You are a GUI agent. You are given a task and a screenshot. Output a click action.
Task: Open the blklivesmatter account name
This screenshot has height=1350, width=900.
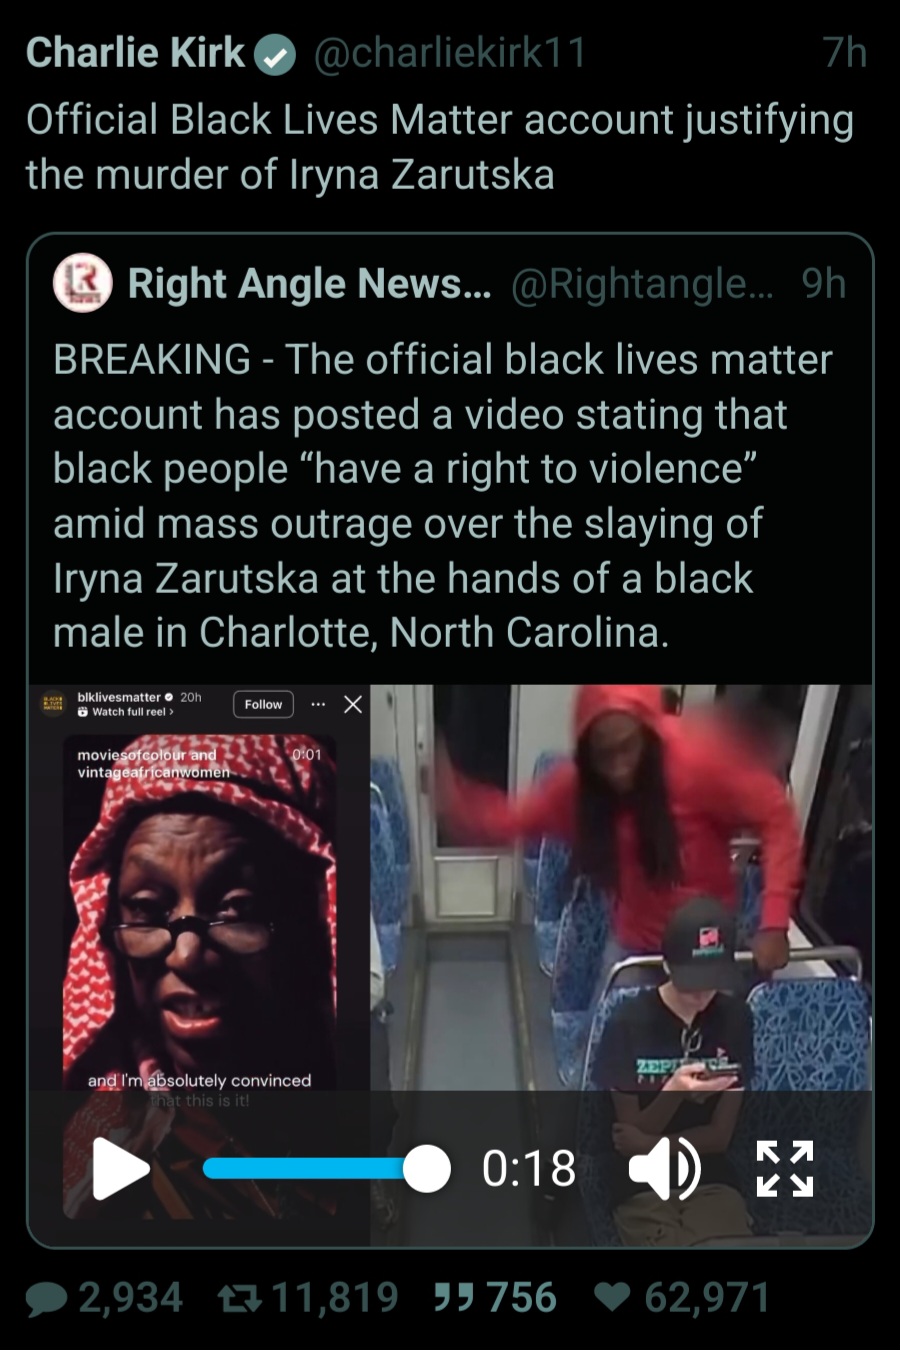119,697
